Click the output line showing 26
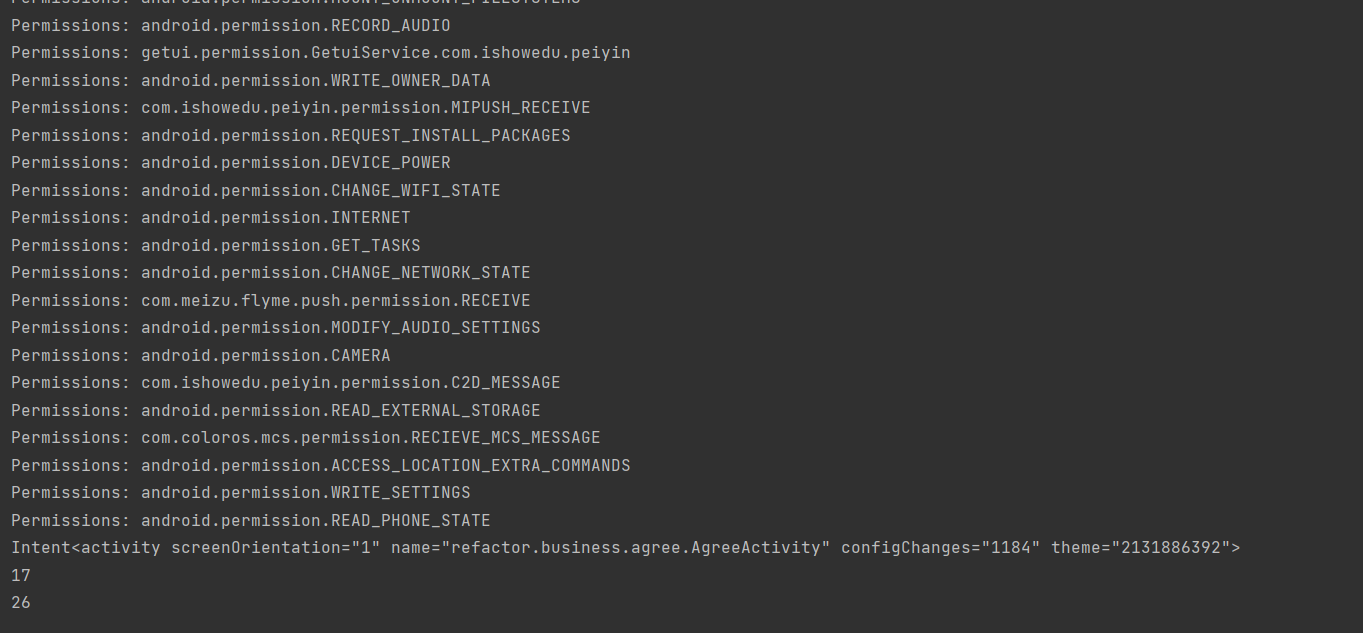 (x=21, y=602)
